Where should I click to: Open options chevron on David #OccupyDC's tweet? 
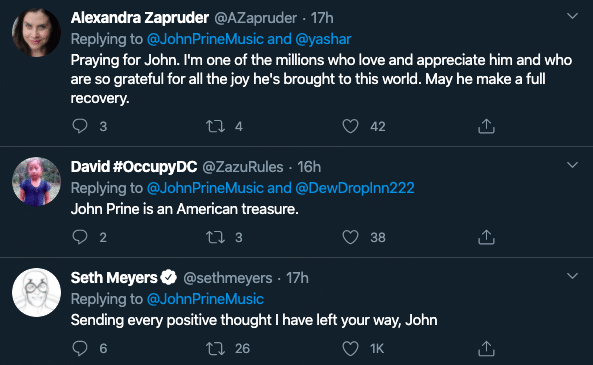(573, 165)
